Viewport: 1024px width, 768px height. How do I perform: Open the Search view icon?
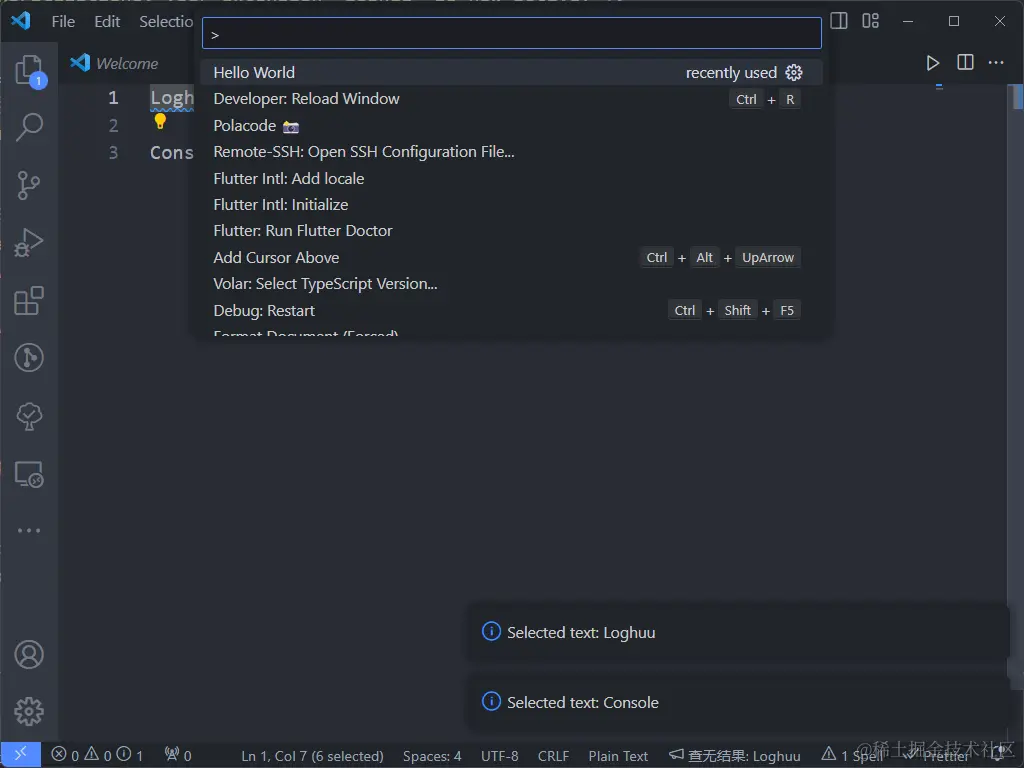pos(29,127)
